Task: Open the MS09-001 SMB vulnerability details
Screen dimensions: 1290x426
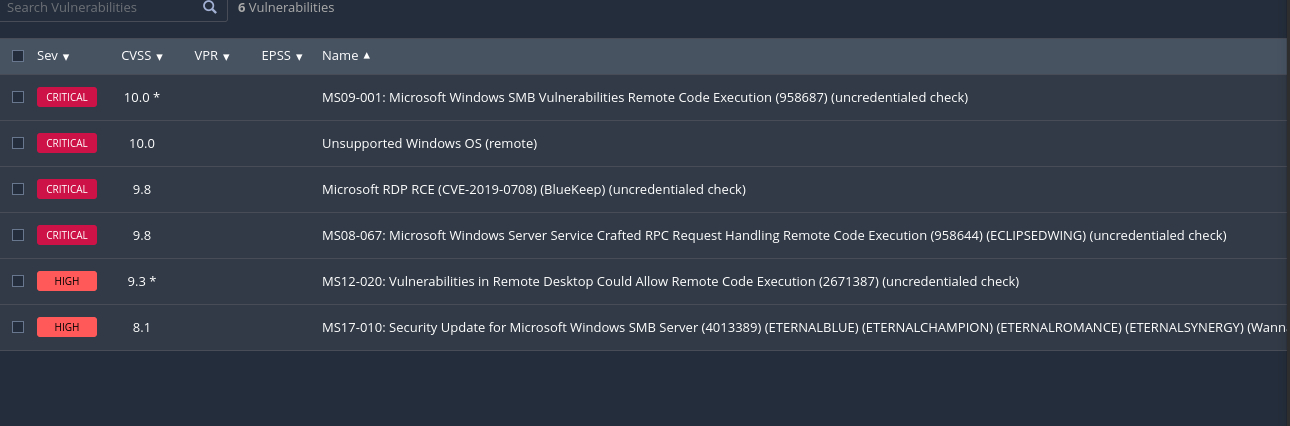Action: click(644, 97)
